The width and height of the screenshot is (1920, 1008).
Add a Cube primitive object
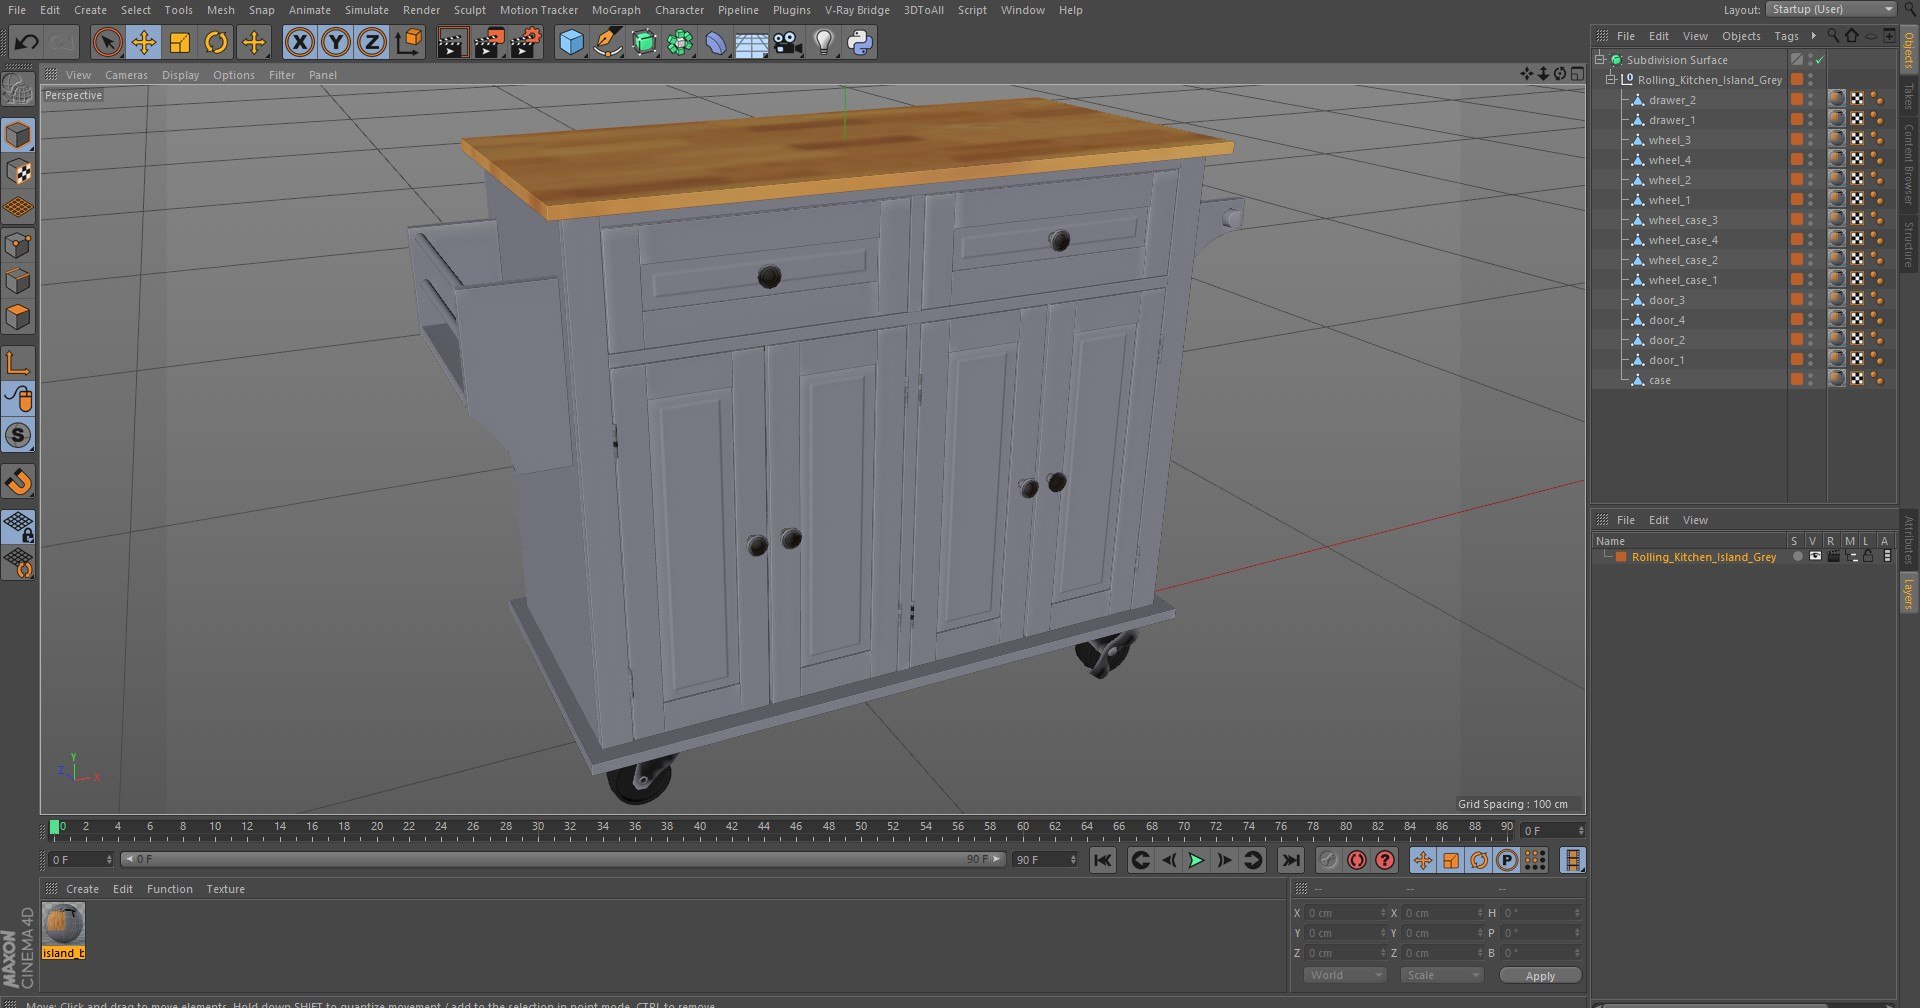point(571,42)
